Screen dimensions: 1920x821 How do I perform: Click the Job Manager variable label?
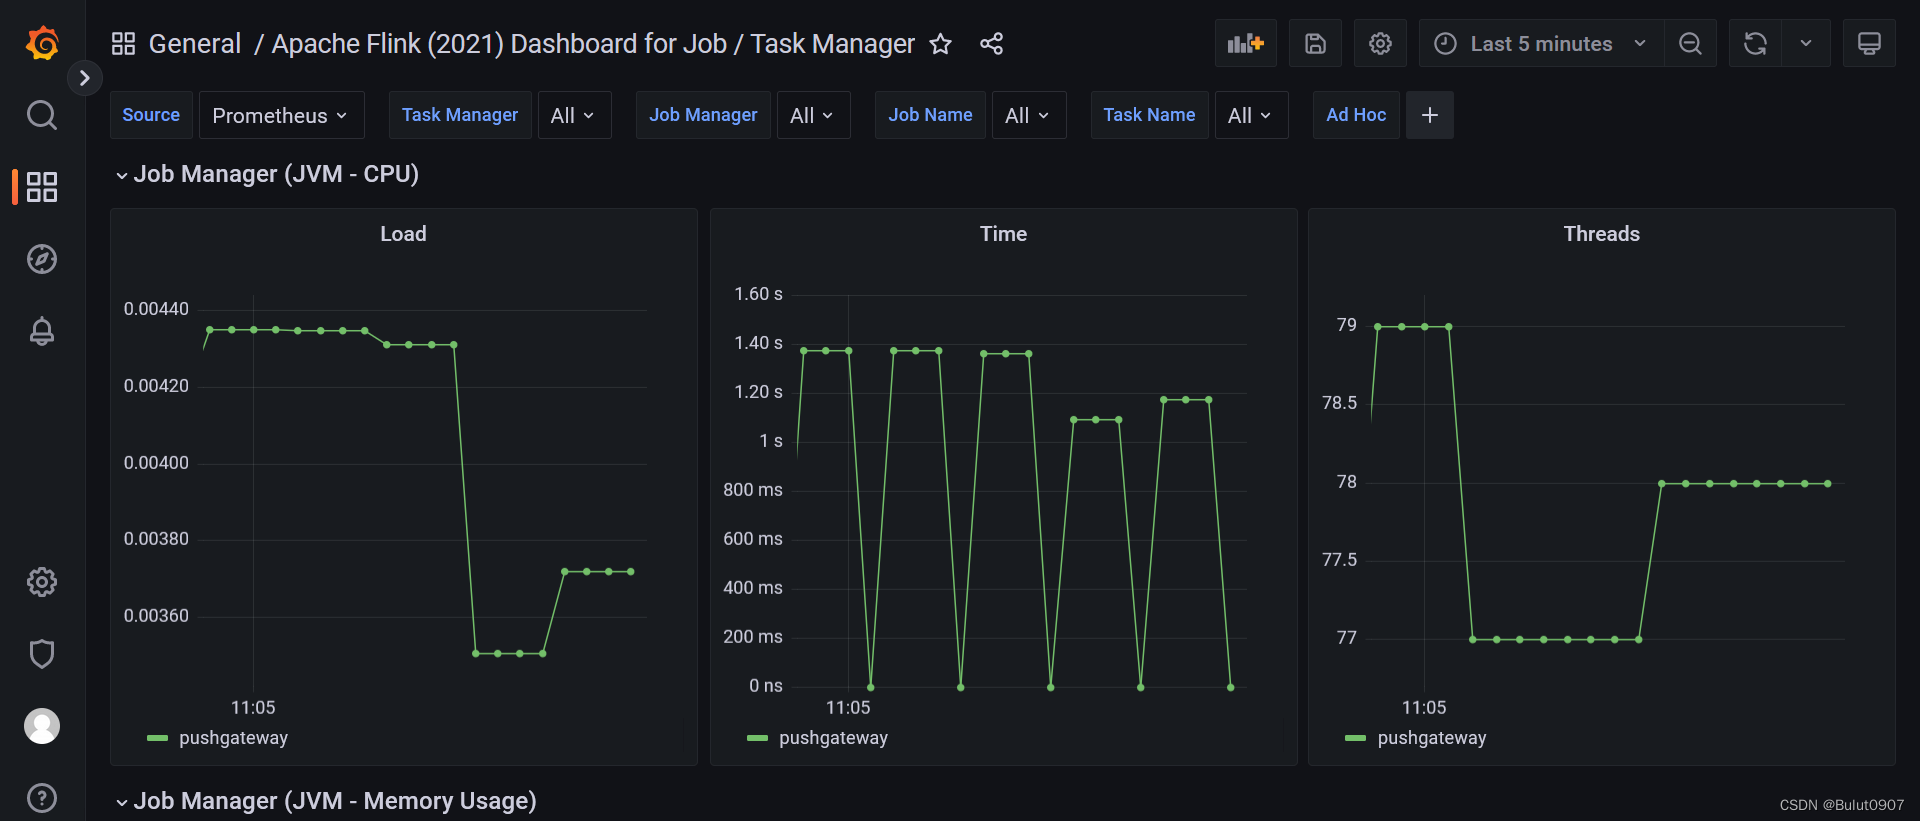703,115
